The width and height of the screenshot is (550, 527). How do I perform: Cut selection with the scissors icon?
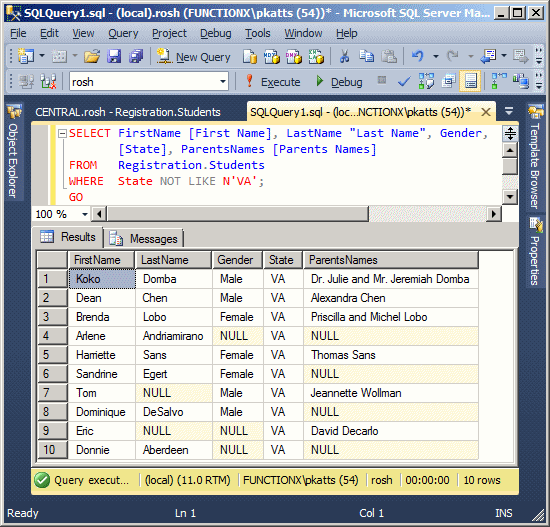click(x=344, y=56)
